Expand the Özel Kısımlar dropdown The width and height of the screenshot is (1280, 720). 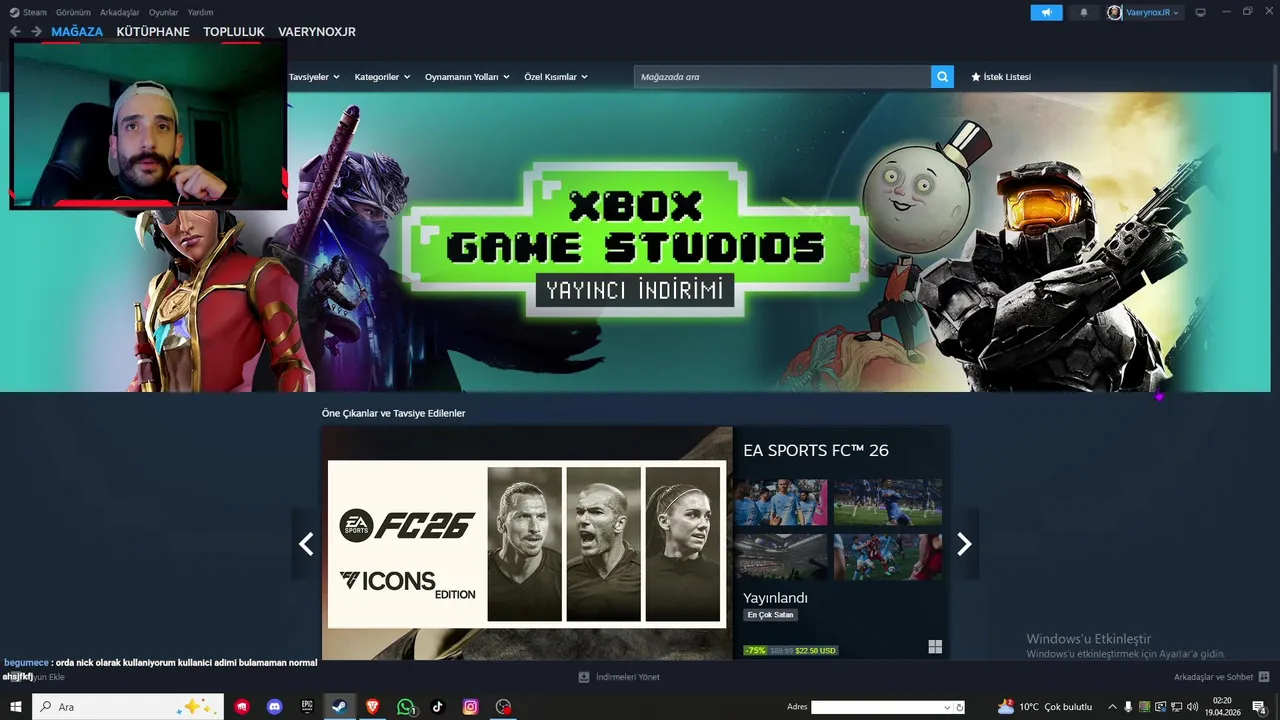[556, 77]
